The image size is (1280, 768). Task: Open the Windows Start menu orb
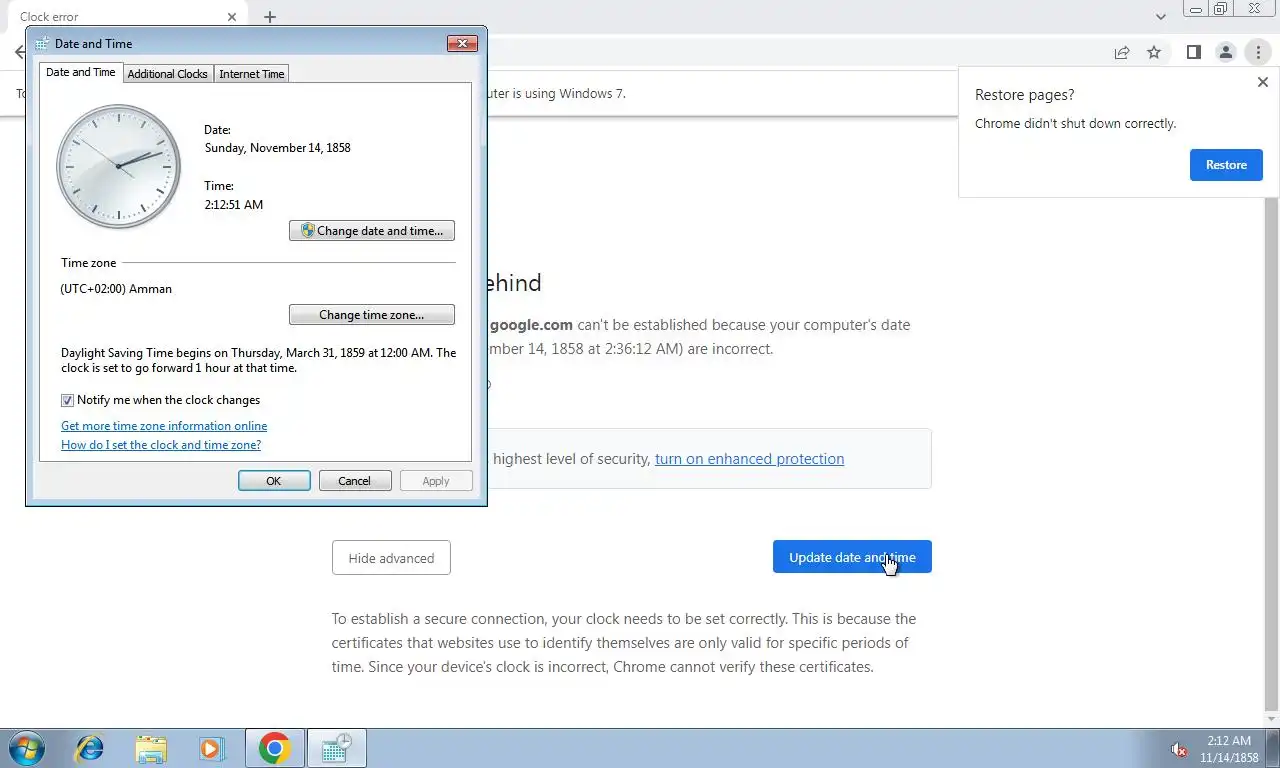pyautogui.click(x=26, y=748)
